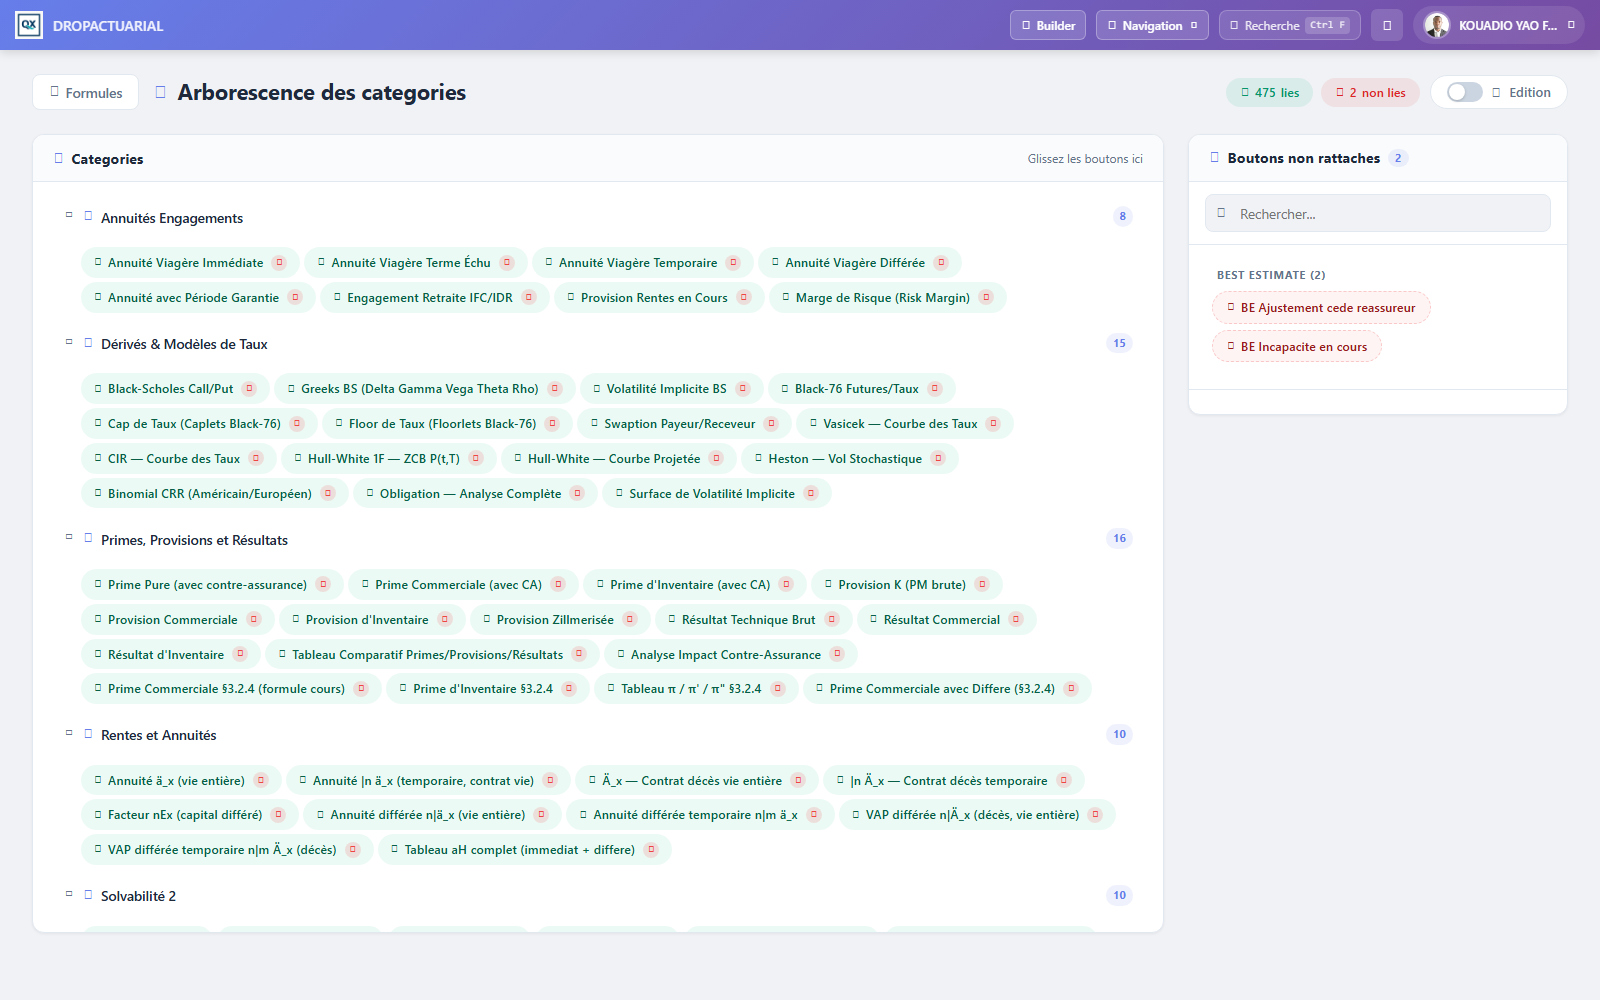Collapse the Annuités Engagements category
This screenshot has height=1000, width=1600.
tap(69, 215)
